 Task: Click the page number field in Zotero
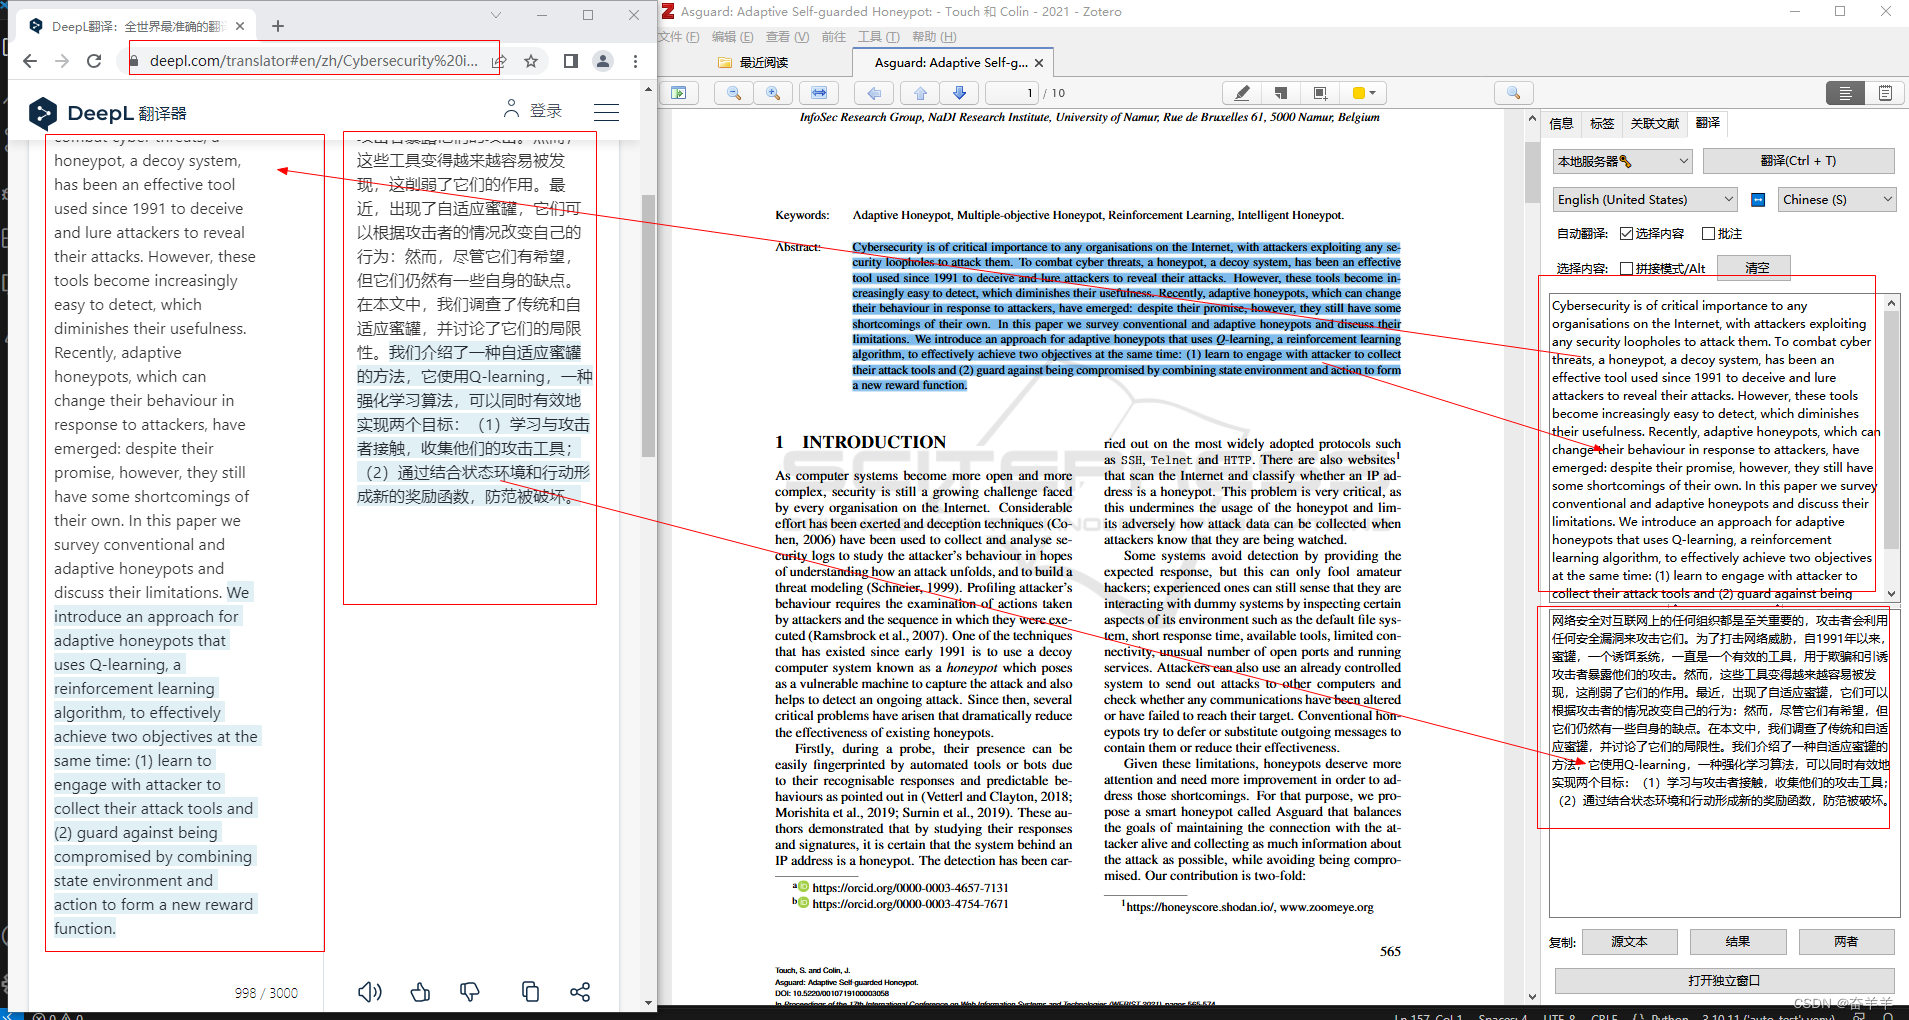(1013, 93)
